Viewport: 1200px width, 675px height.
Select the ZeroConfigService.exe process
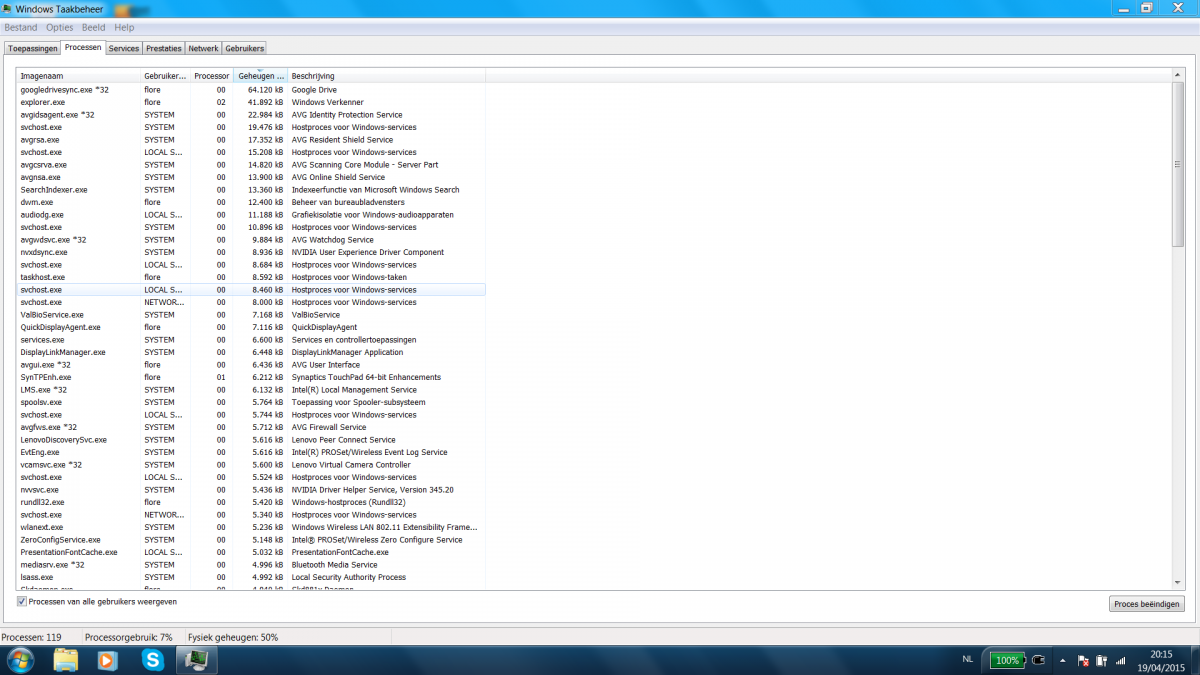pos(251,540)
